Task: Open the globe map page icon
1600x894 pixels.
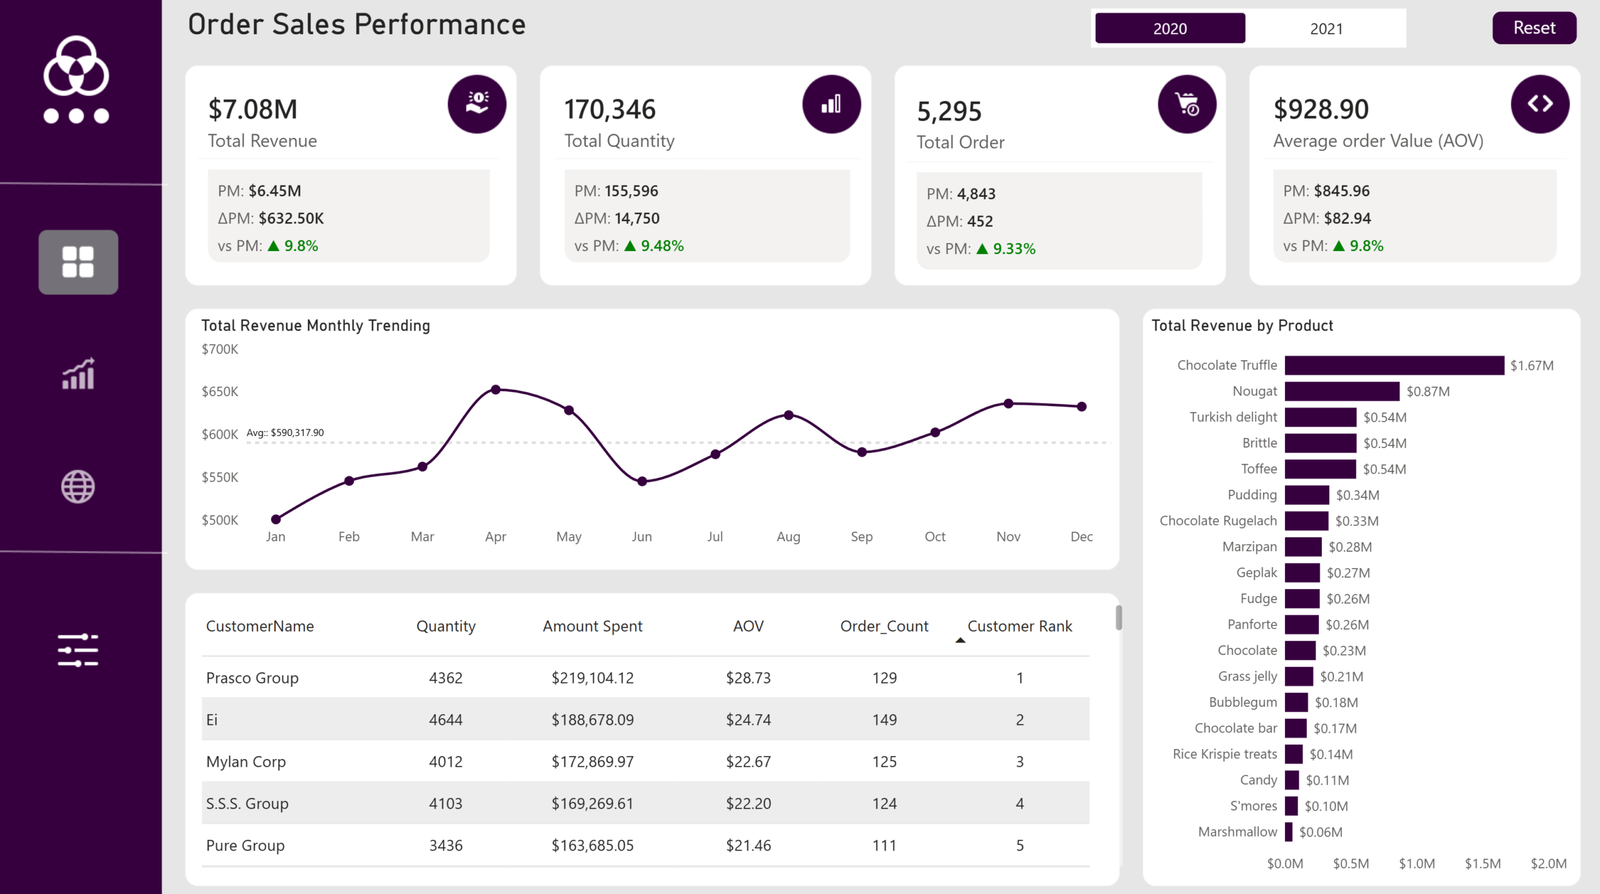Action: [78, 487]
